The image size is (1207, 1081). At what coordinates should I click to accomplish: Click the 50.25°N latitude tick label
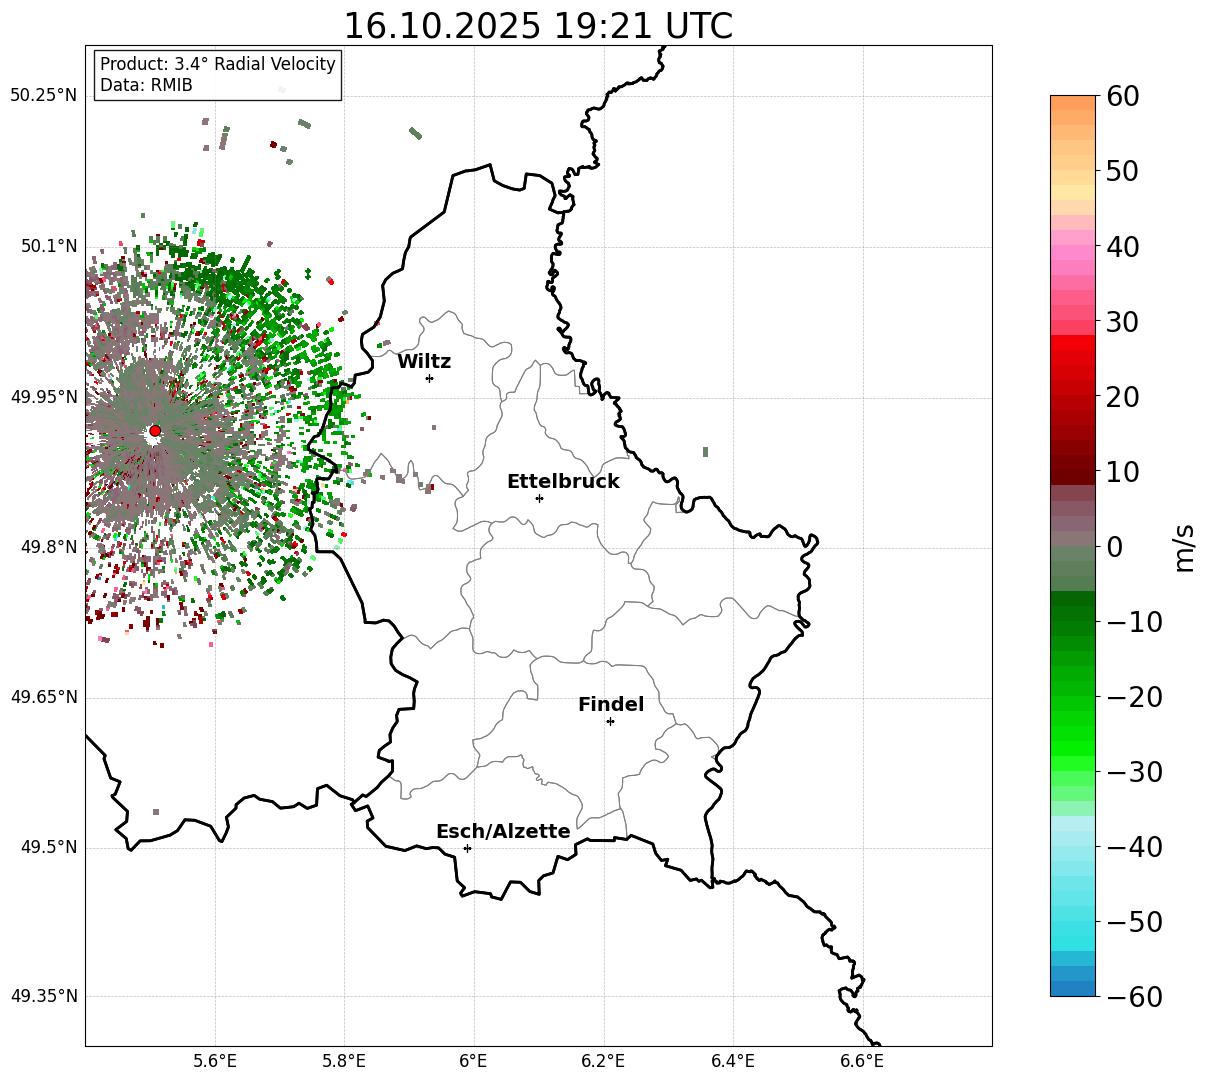(x=43, y=96)
